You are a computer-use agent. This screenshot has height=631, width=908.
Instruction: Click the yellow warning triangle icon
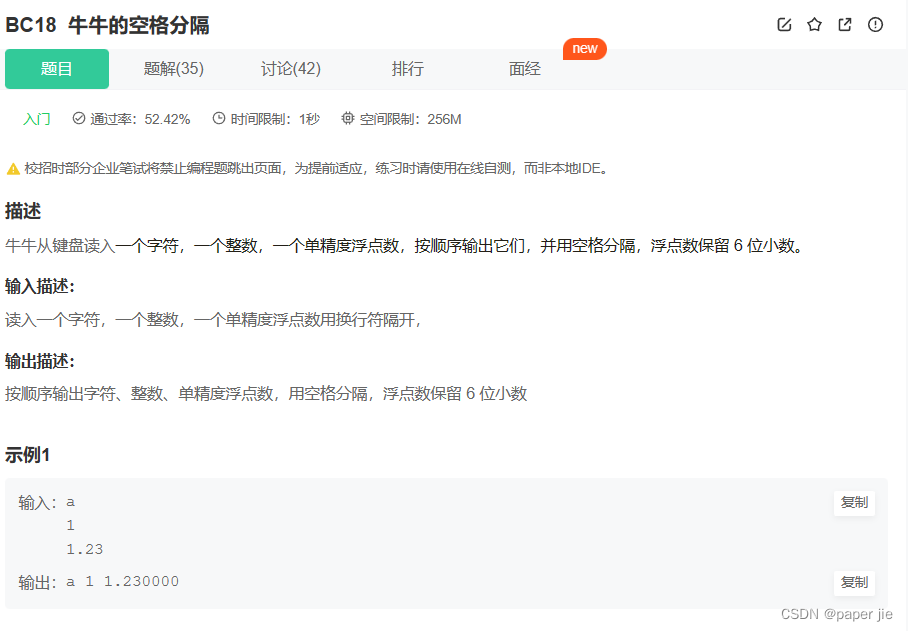[13, 169]
